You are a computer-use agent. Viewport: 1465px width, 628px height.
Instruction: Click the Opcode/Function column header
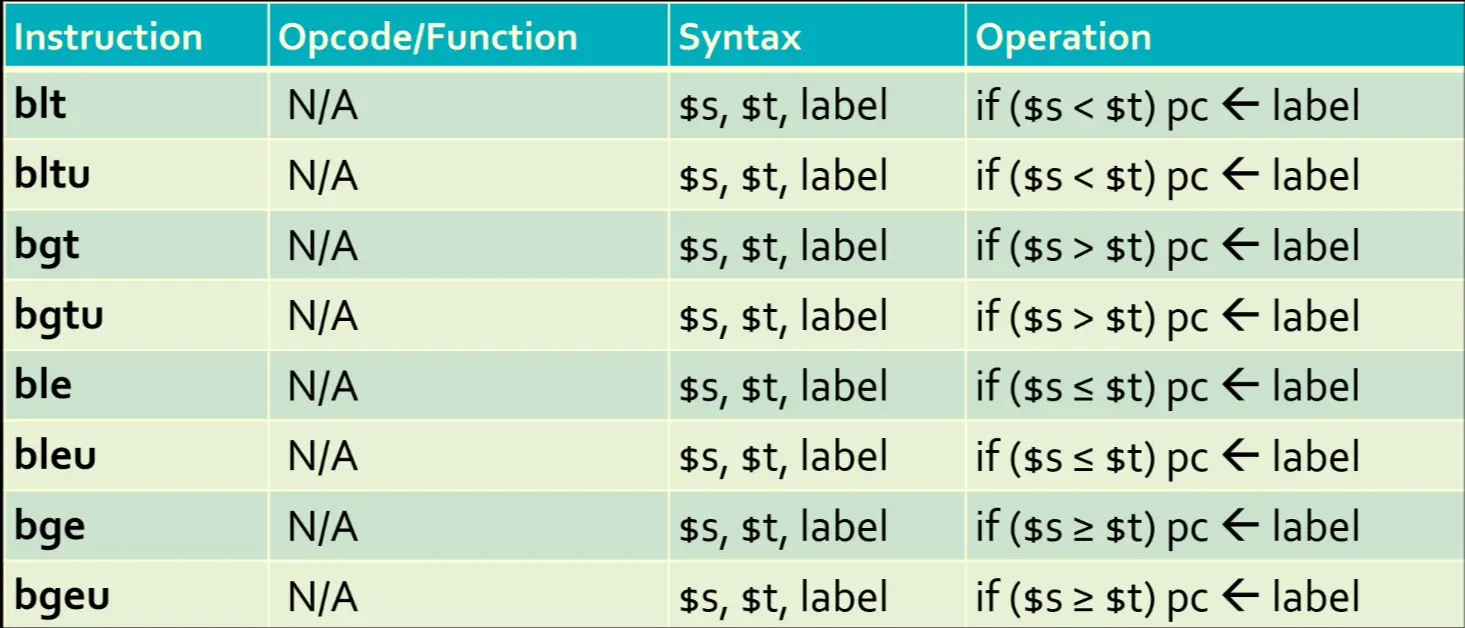point(428,38)
